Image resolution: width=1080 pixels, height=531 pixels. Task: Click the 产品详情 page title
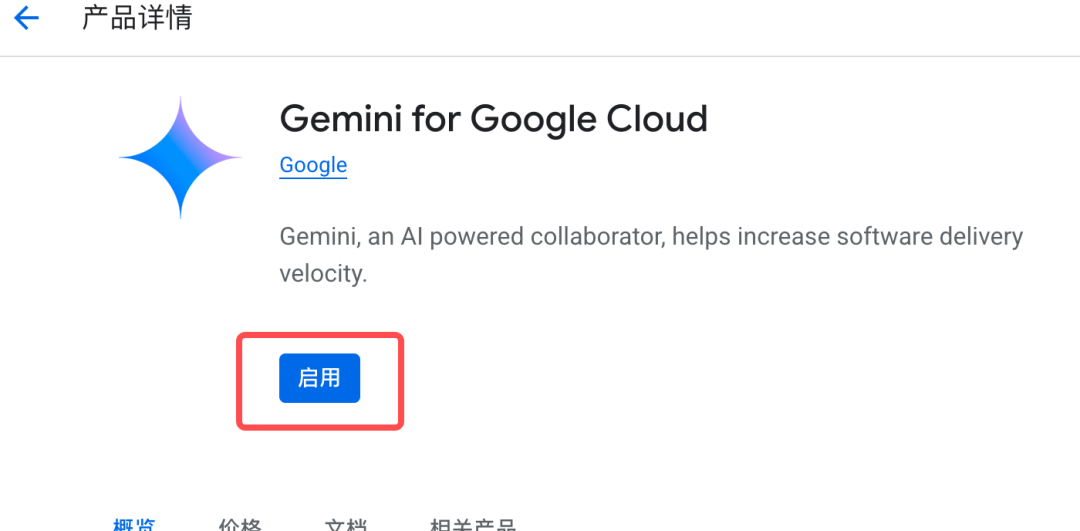click(137, 18)
